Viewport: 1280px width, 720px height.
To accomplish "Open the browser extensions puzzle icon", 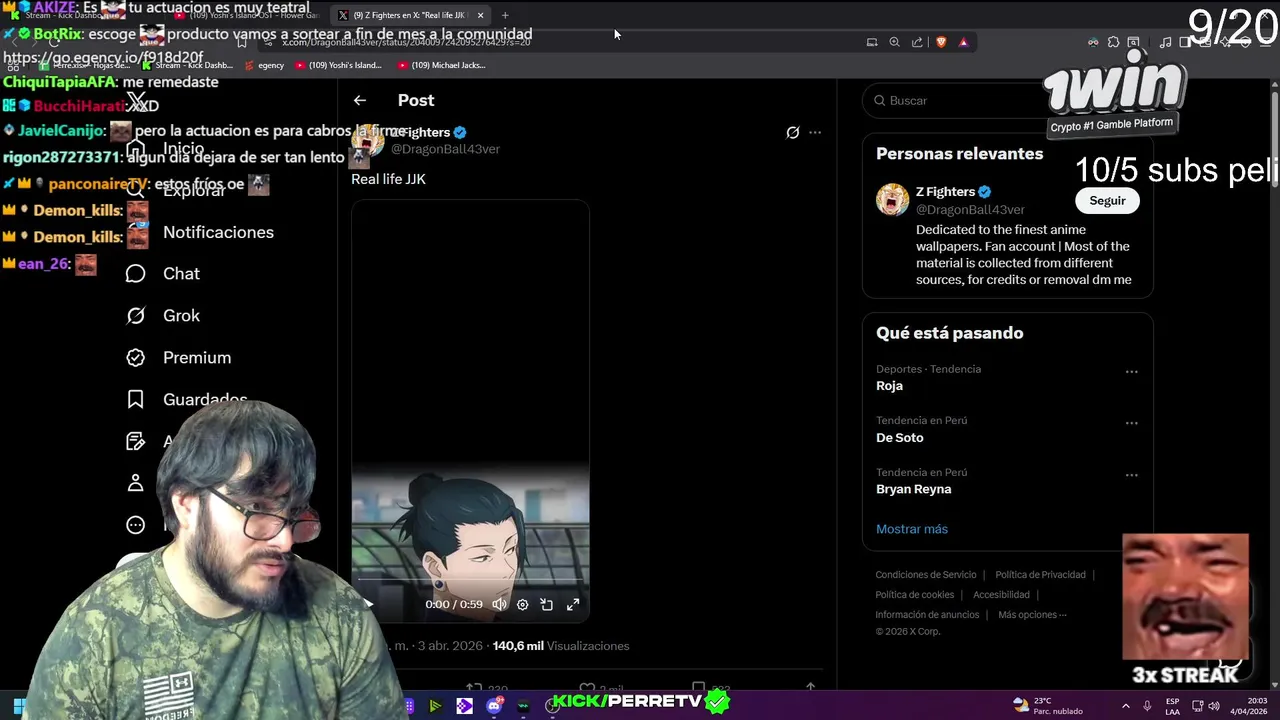I will coord(1113,42).
